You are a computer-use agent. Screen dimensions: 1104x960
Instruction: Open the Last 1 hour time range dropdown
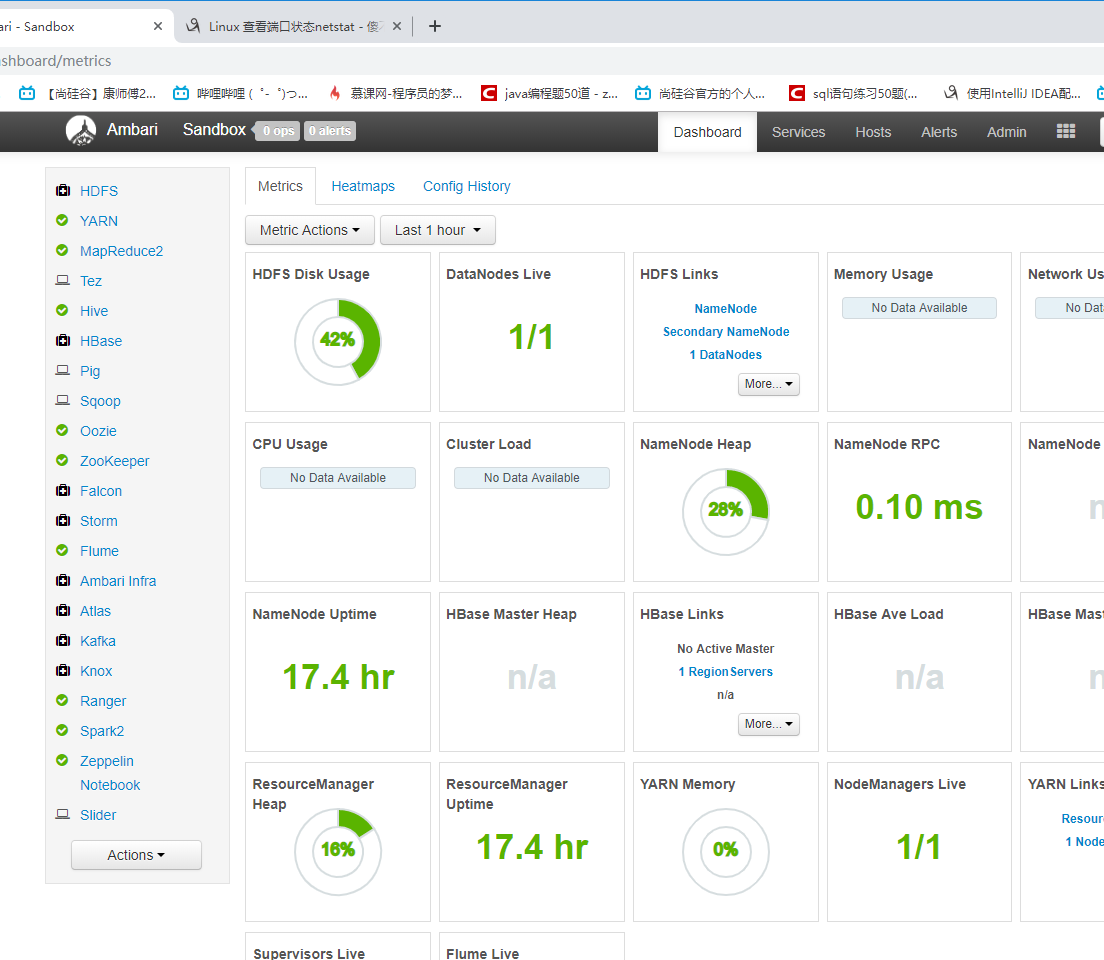click(437, 230)
